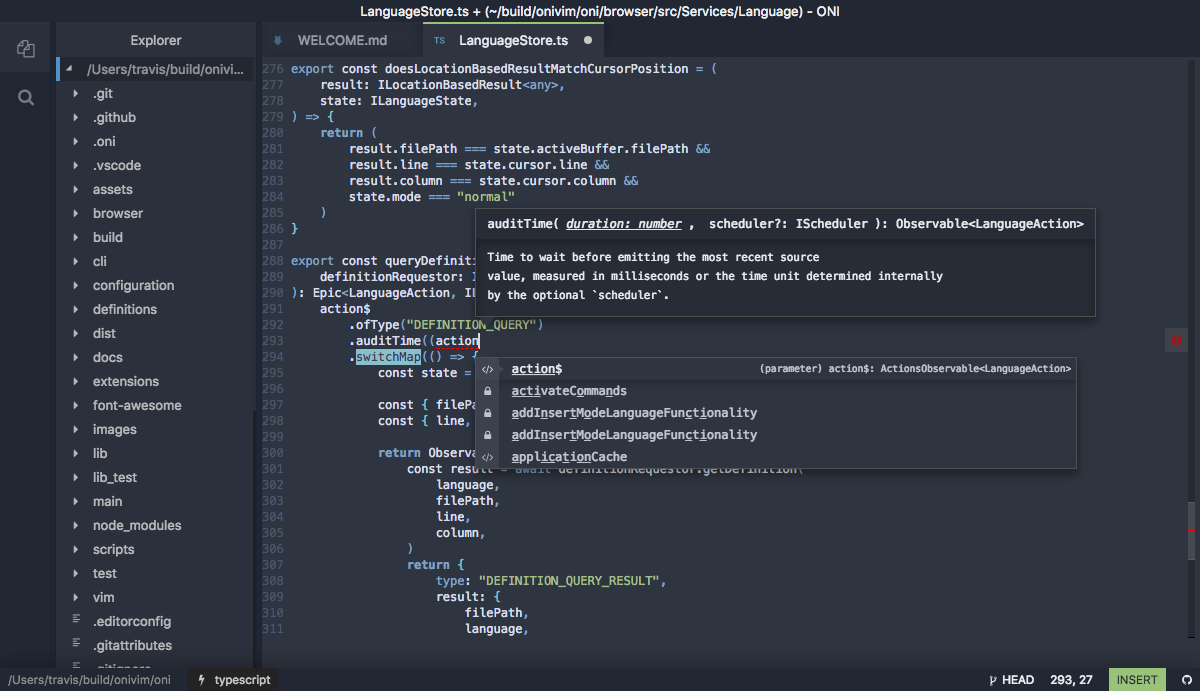1200x691 pixels.
Task: Open the .editorconfig file
Action: pos(131,621)
